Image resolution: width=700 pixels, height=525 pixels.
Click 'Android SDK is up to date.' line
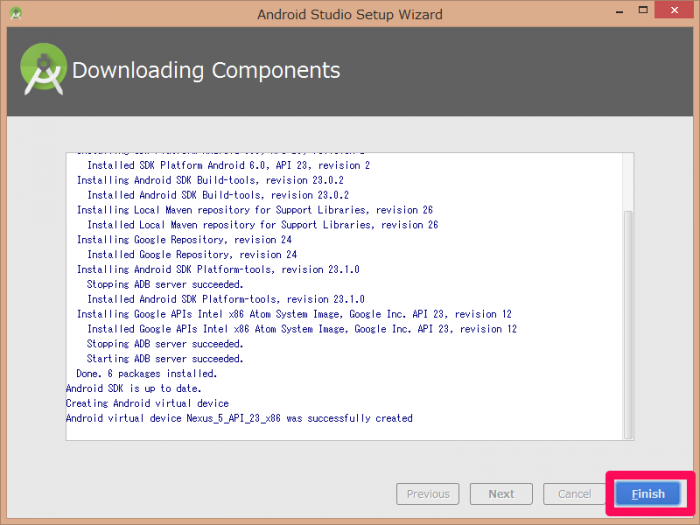[133, 388]
